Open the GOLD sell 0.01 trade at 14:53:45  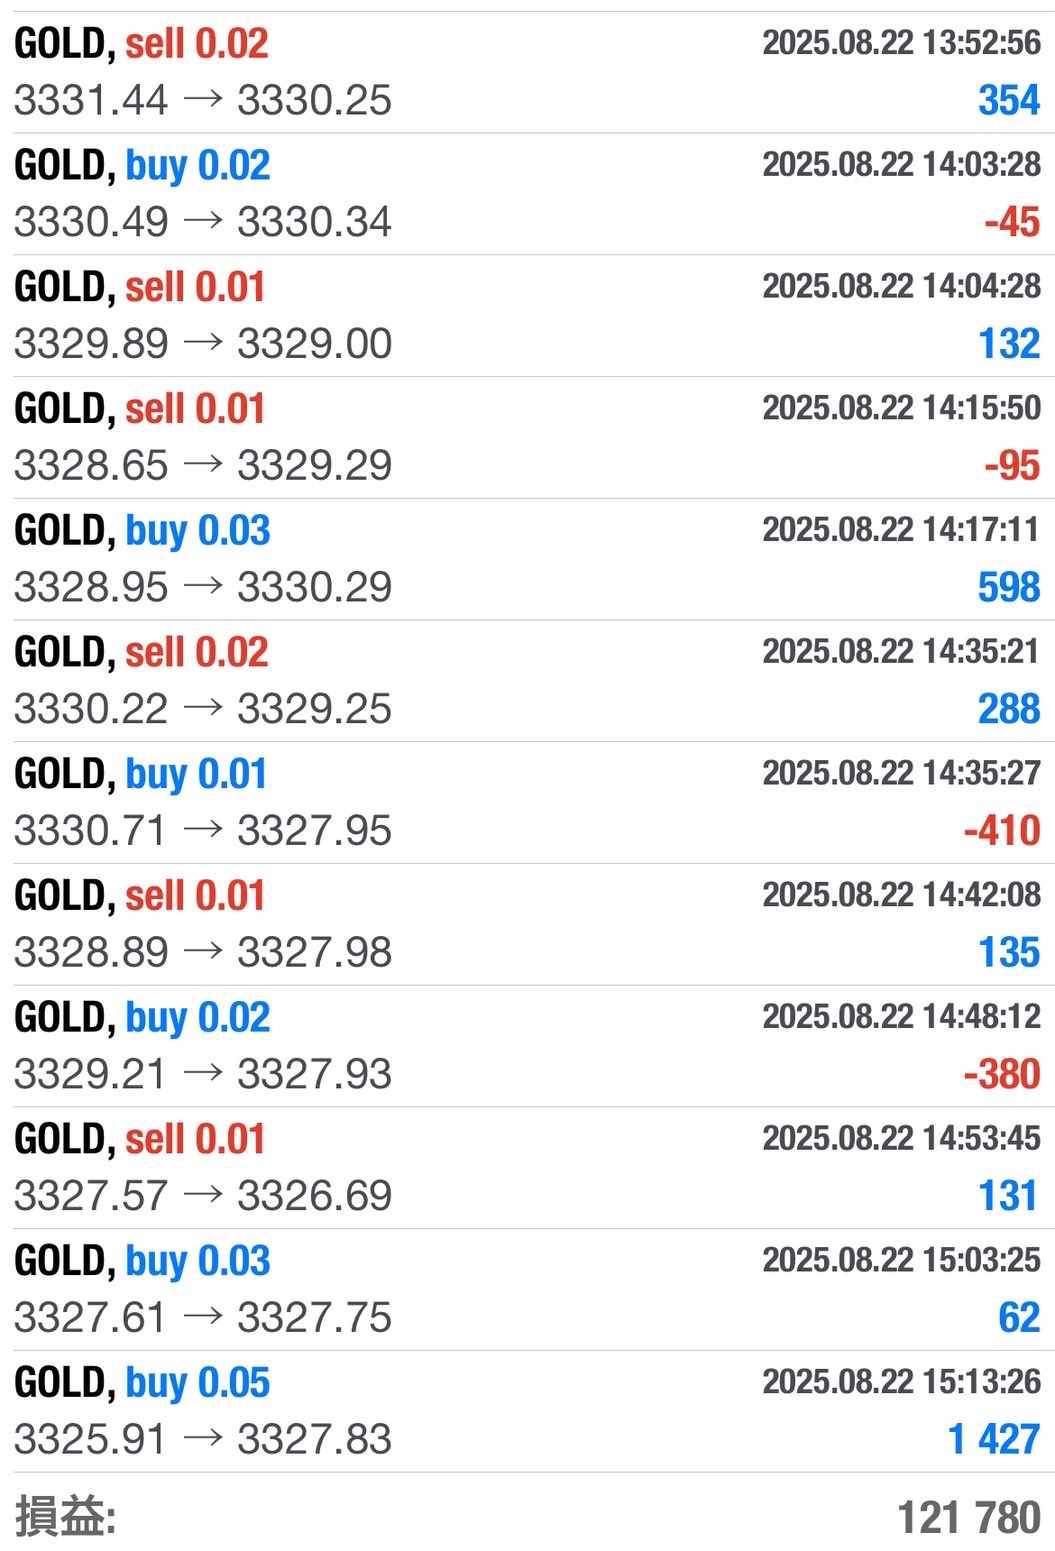click(527, 1168)
